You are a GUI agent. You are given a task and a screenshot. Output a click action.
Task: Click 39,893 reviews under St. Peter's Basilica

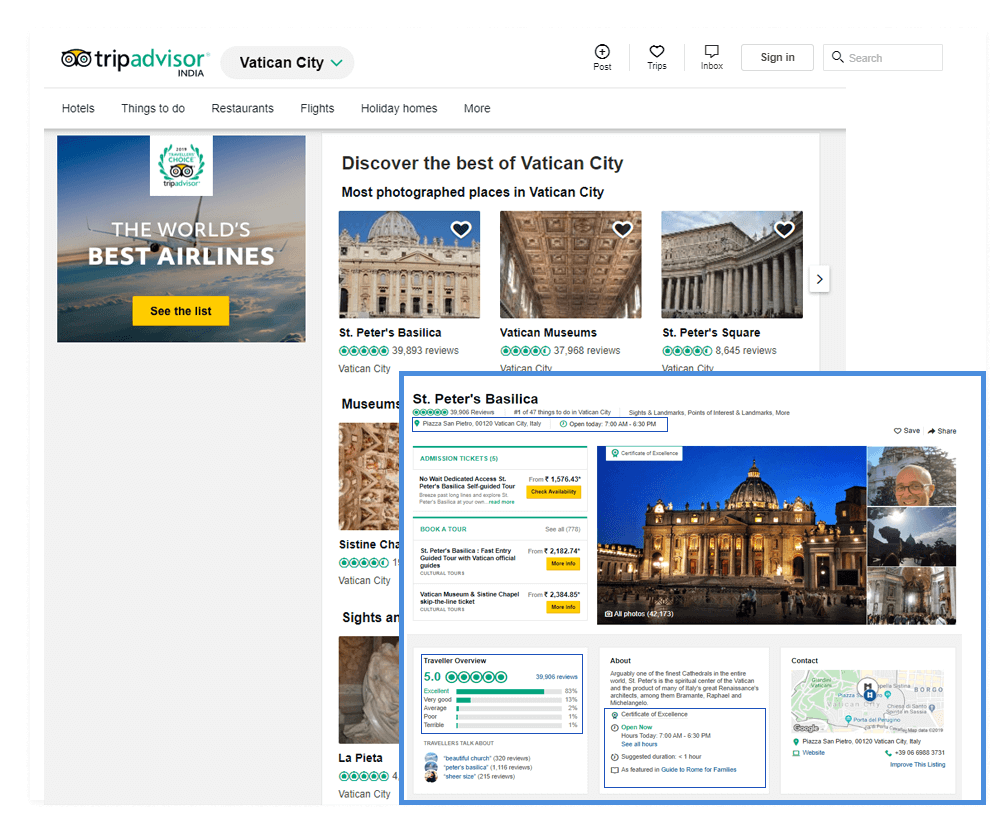[425, 351]
